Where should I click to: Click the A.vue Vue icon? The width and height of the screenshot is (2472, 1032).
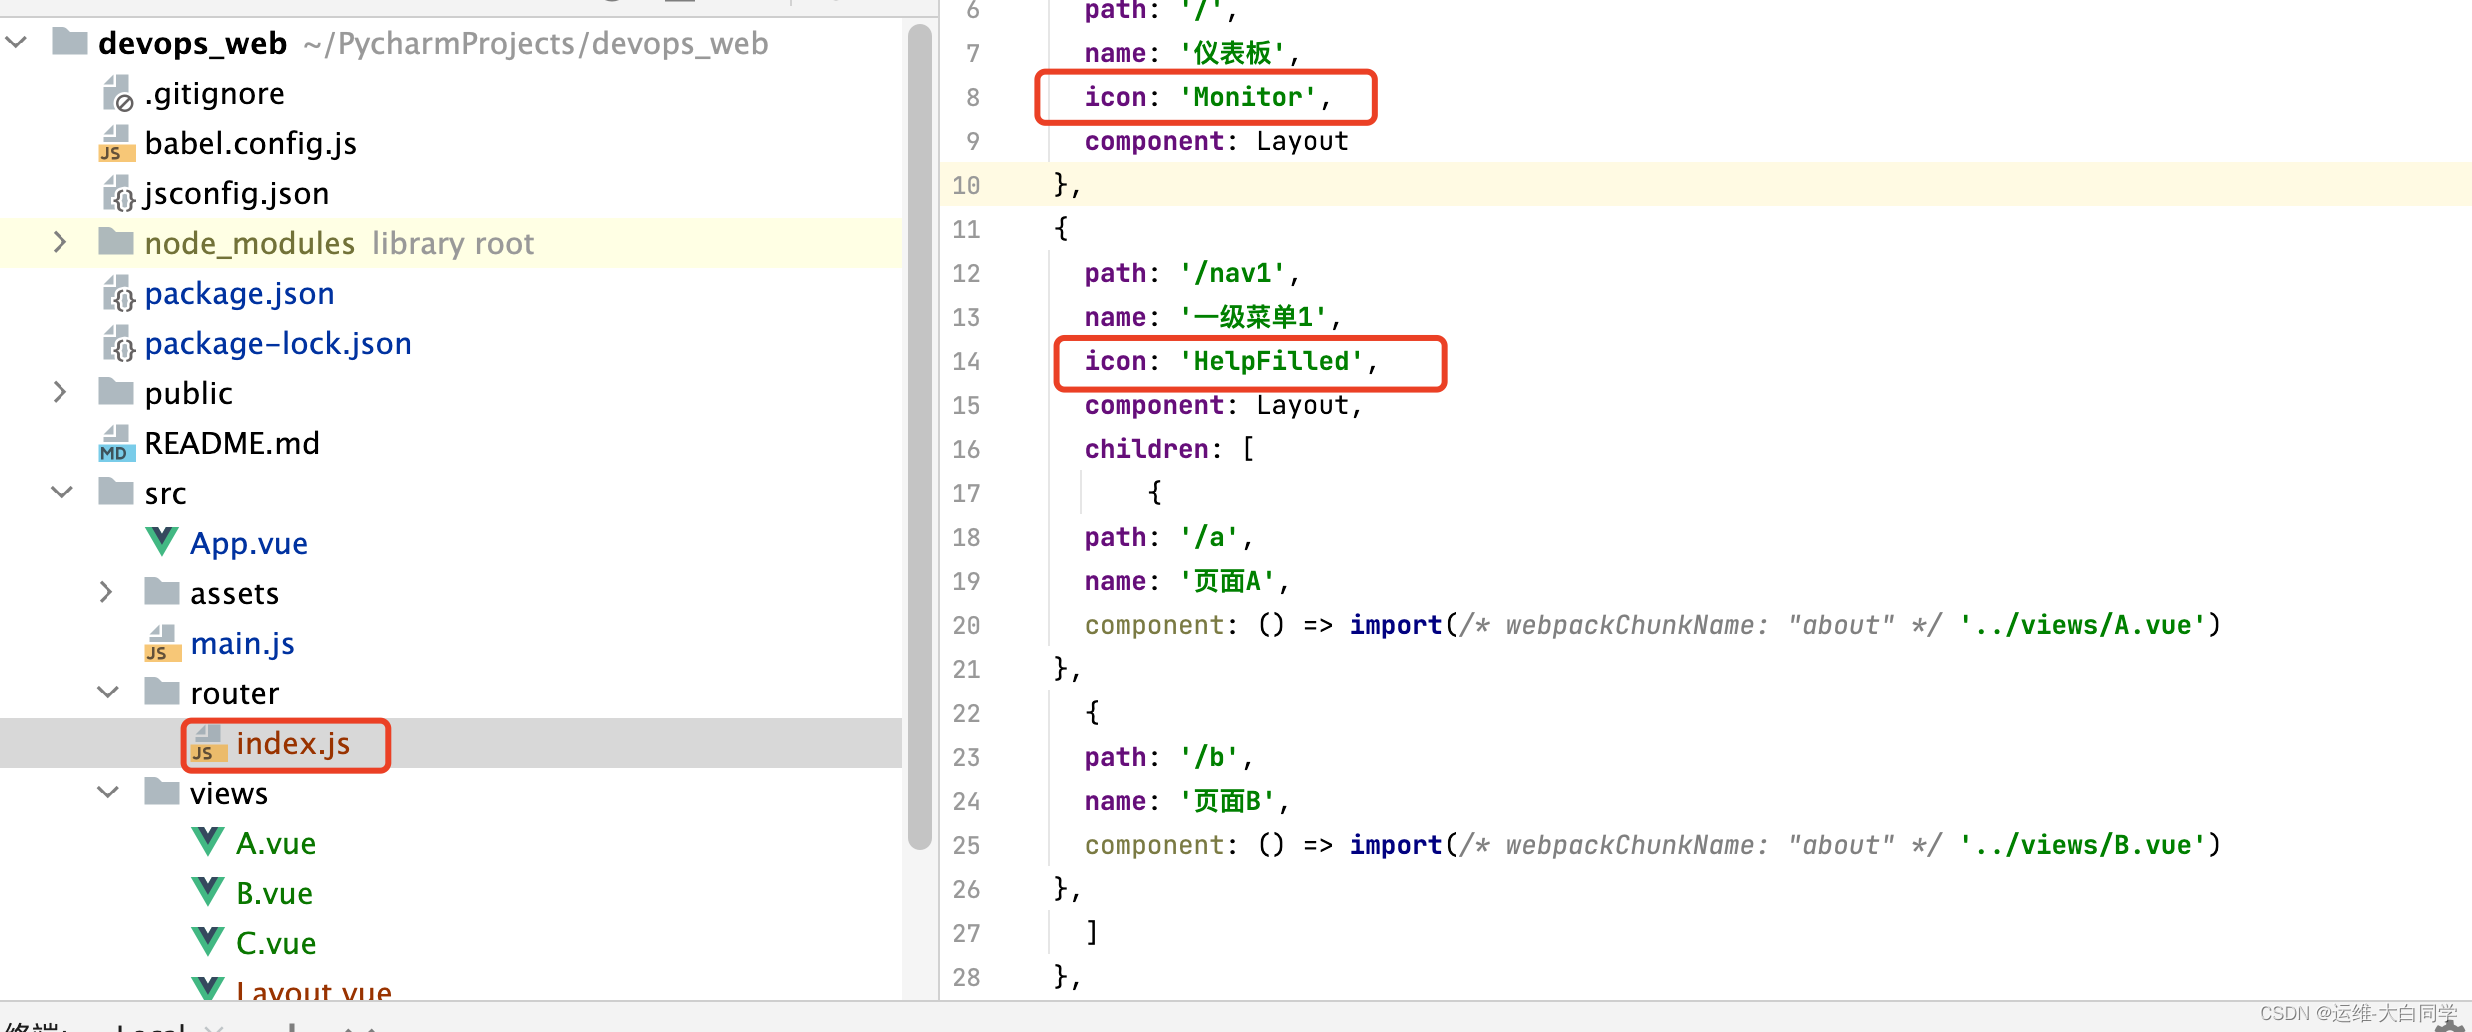[x=208, y=842]
